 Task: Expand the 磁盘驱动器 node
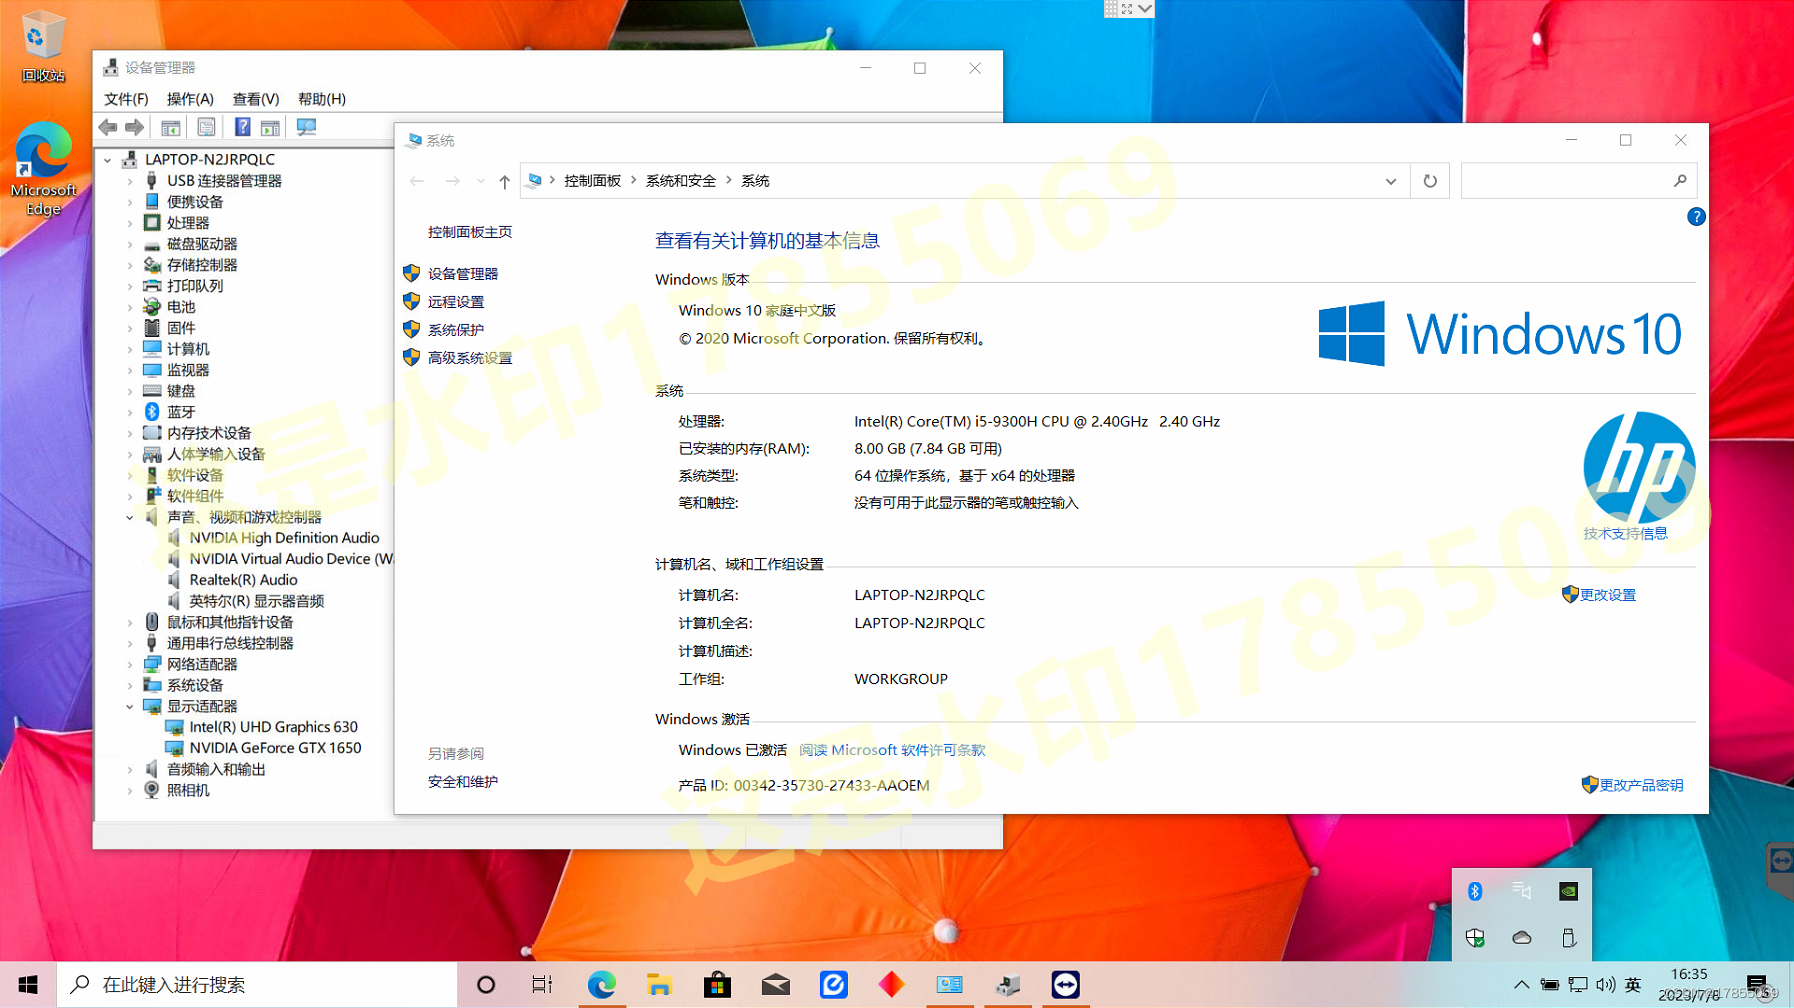click(x=130, y=244)
